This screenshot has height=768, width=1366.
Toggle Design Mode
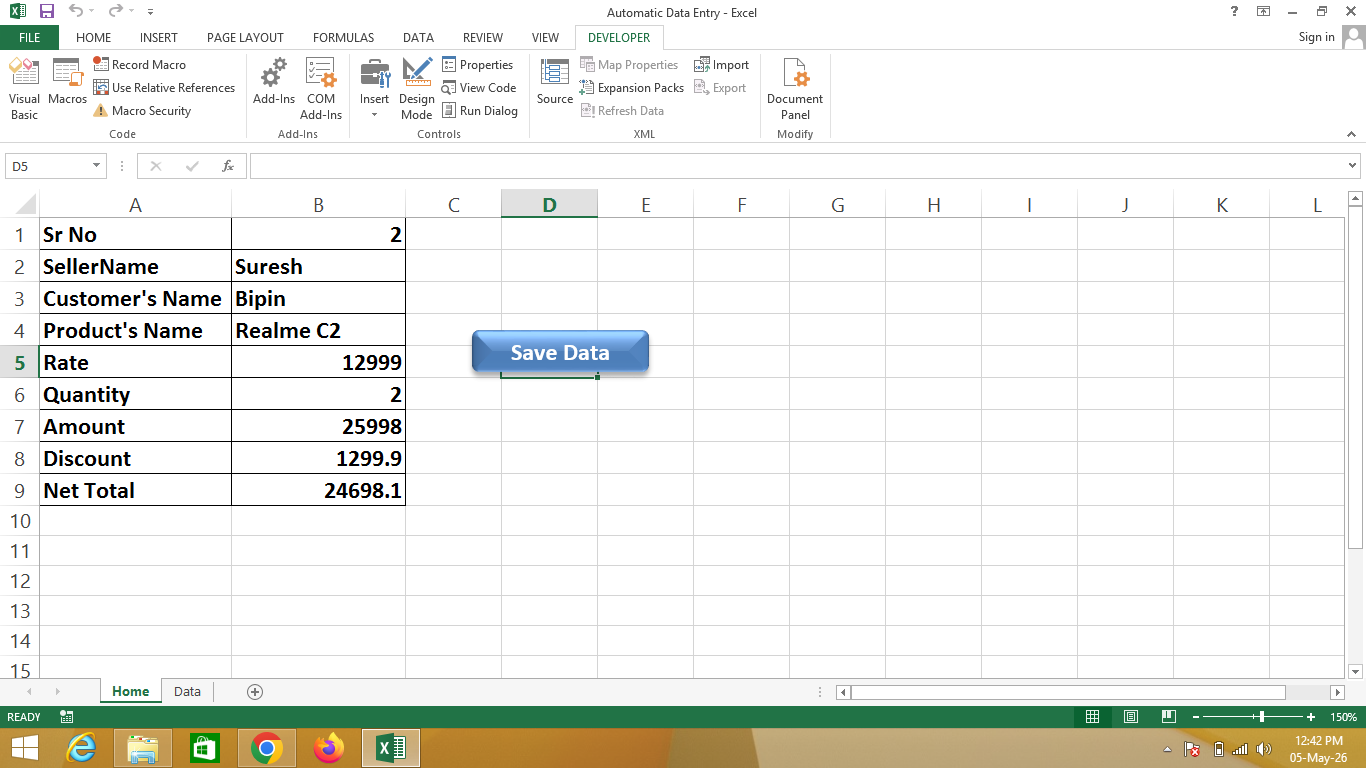coord(417,89)
